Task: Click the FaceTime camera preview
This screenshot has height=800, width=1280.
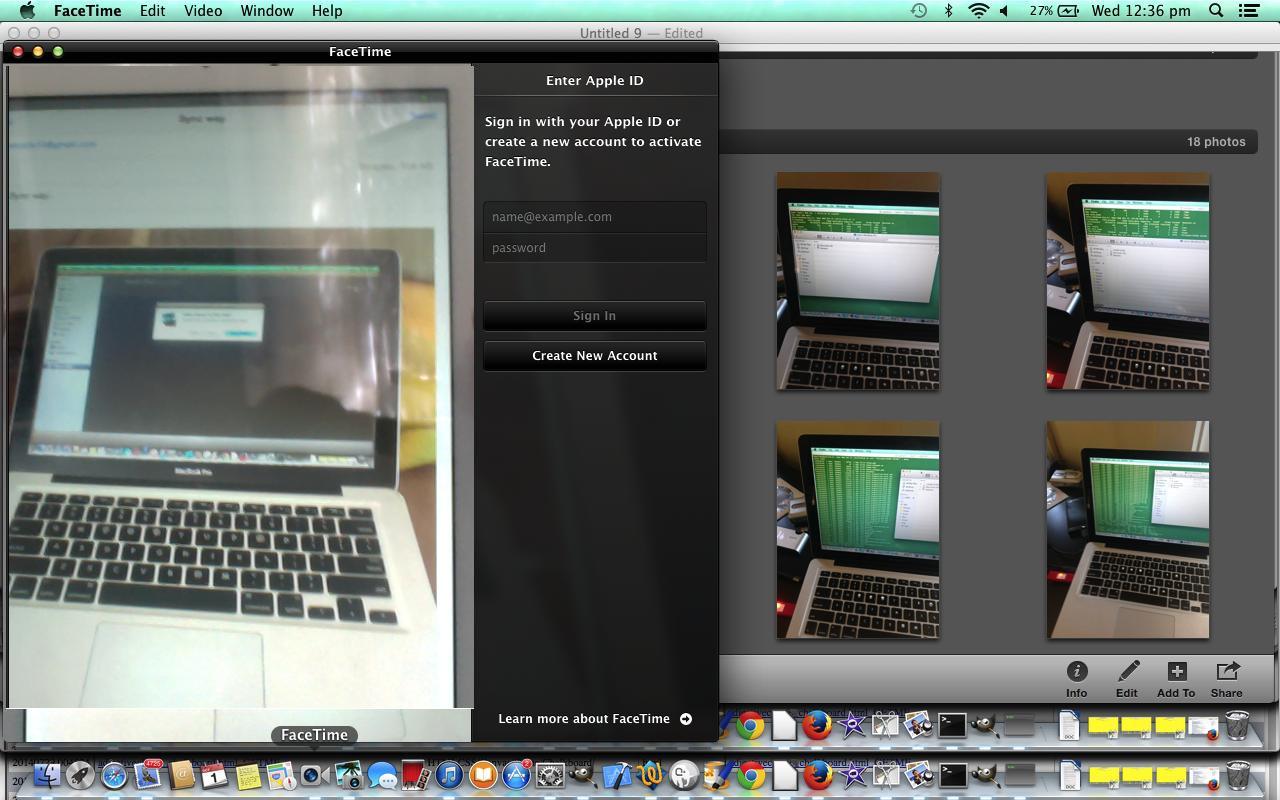Action: (240, 387)
